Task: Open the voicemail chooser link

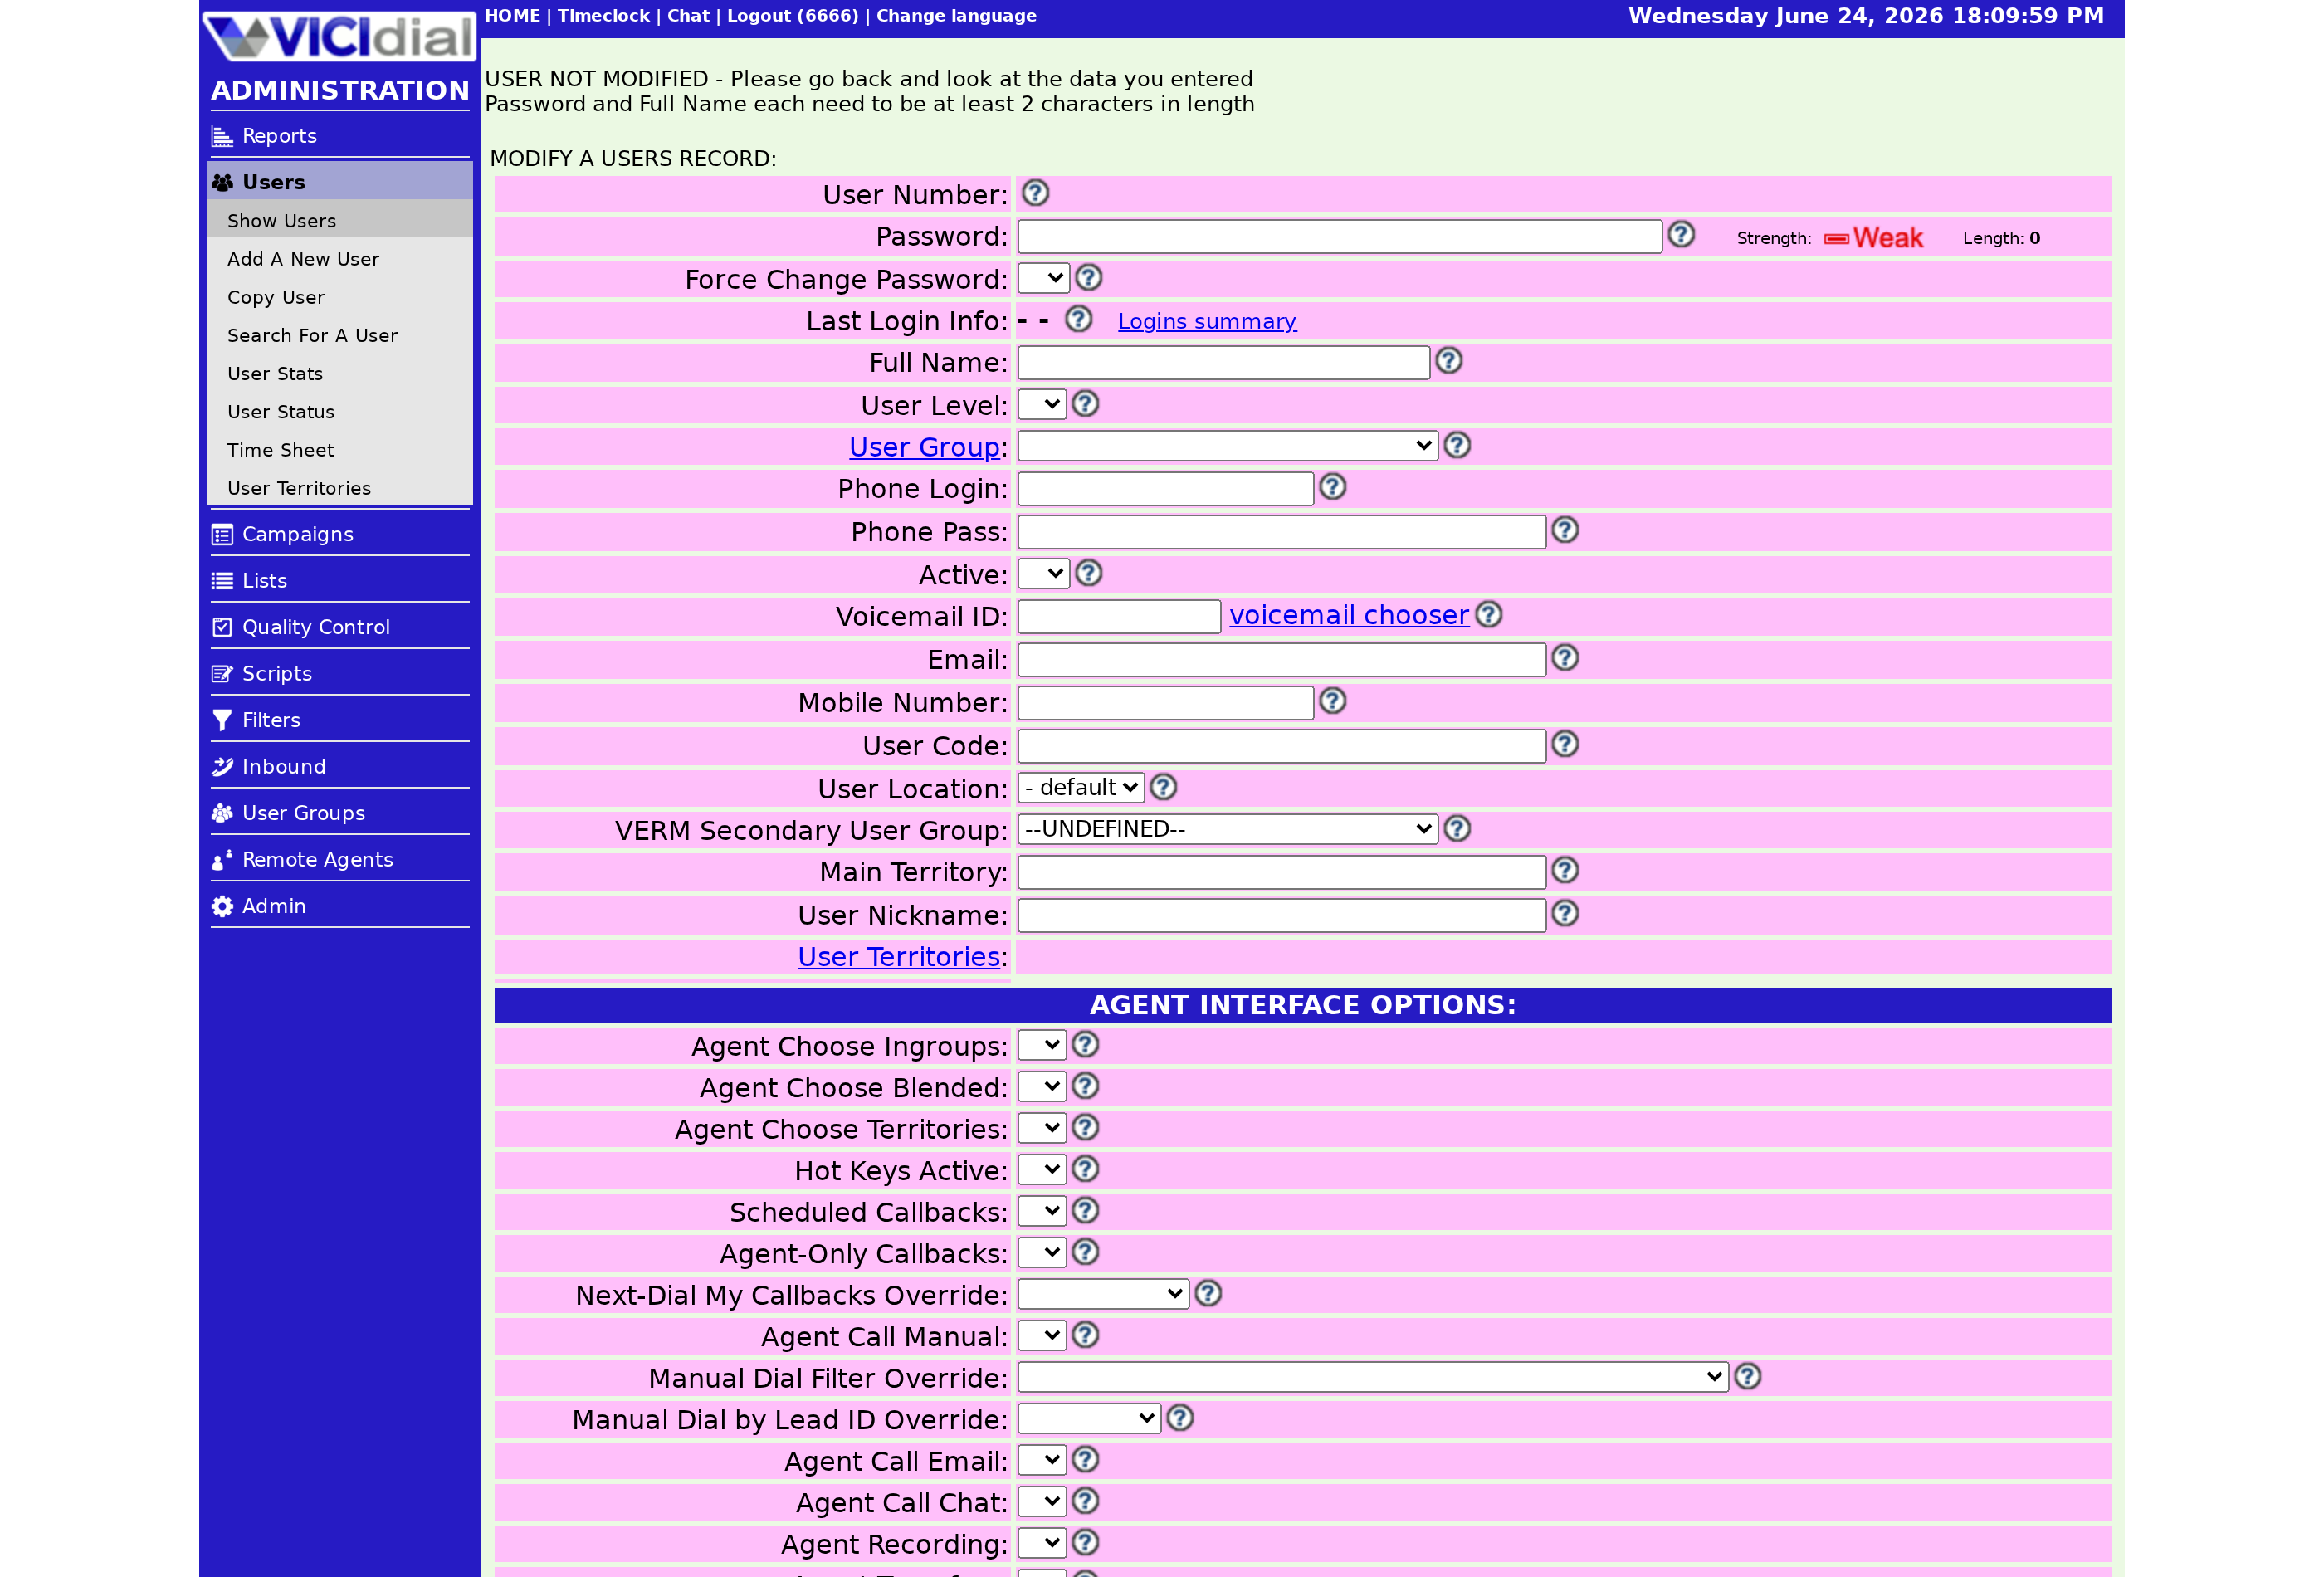Action: (1348, 615)
